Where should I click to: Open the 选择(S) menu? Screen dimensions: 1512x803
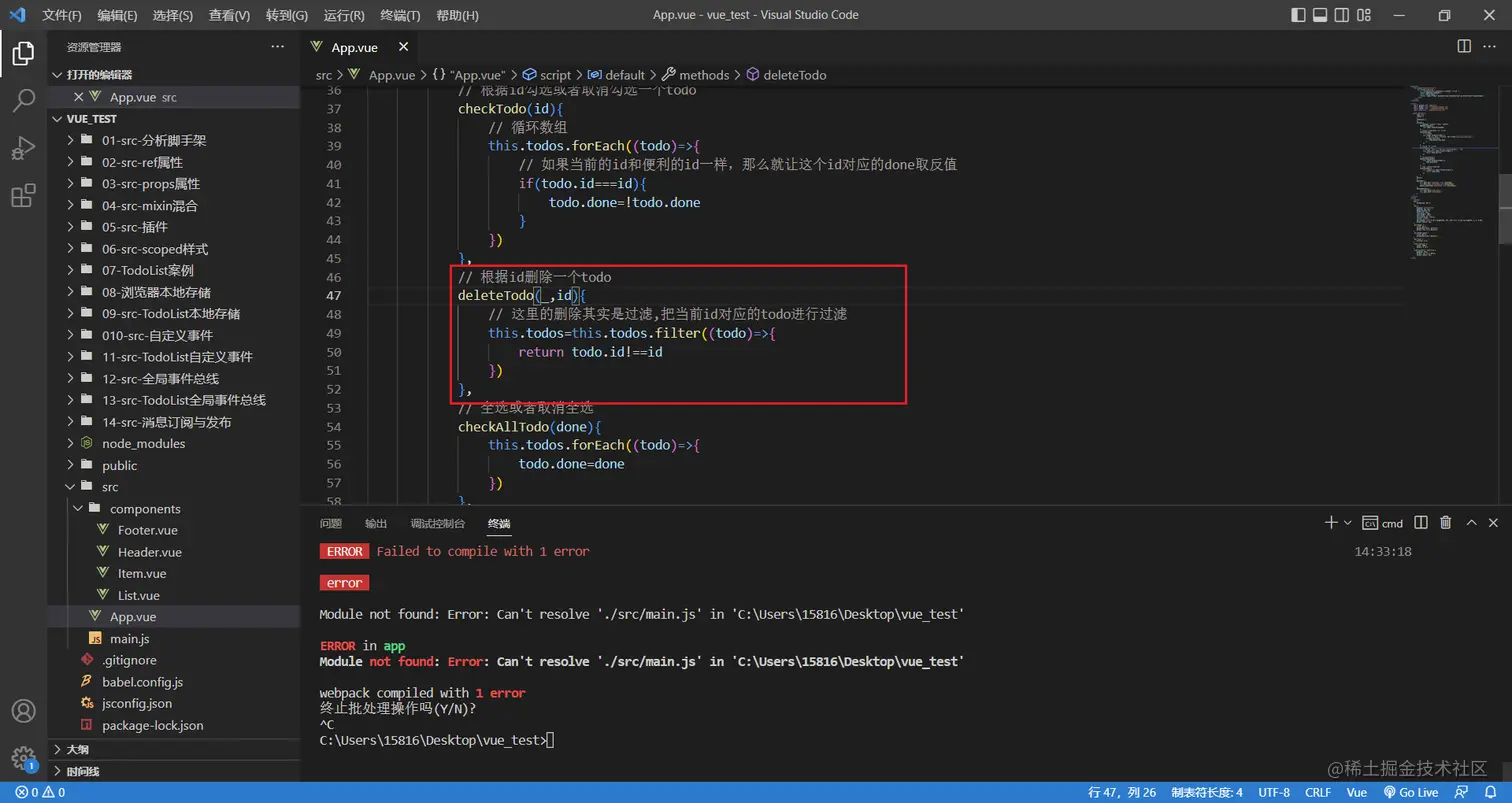point(173,15)
